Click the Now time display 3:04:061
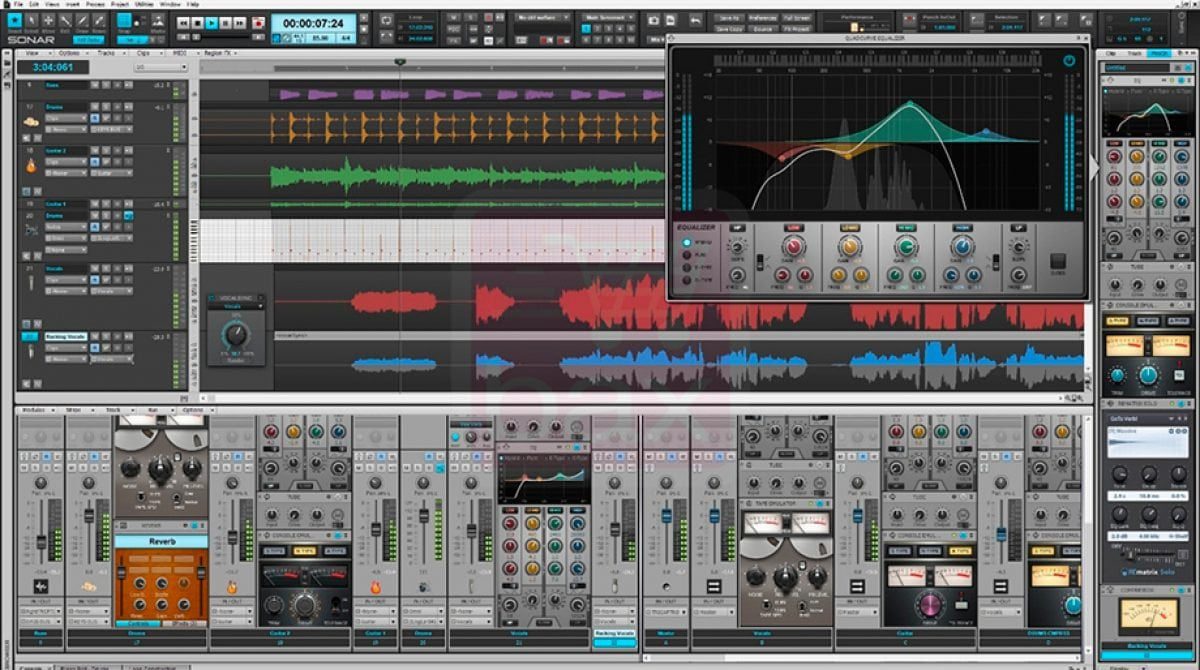This screenshot has width=1200, height=670. point(53,67)
